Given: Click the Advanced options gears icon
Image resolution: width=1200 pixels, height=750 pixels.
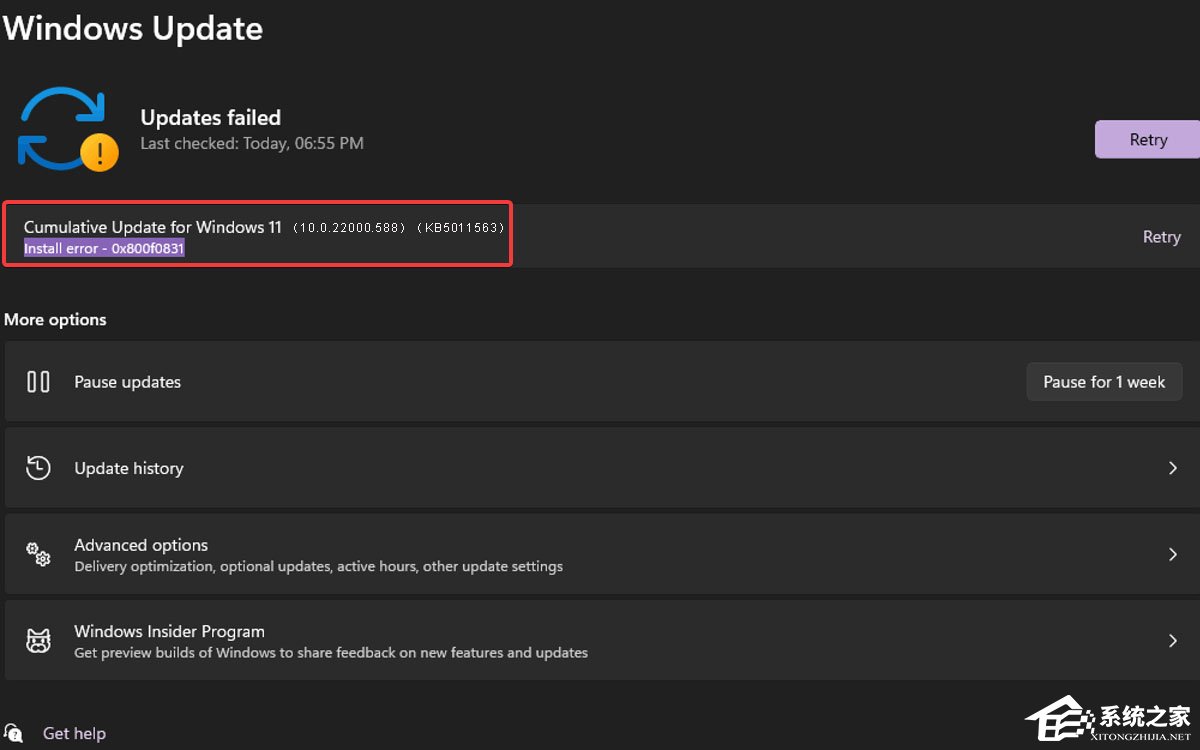Looking at the screenshot, I should point(38,555).
